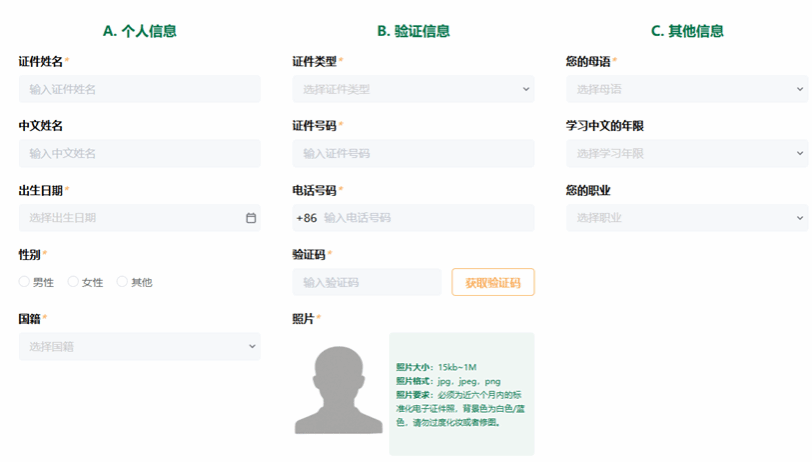
Task: Focus the 输入中文姓名 text field
Action: point(139,153)
